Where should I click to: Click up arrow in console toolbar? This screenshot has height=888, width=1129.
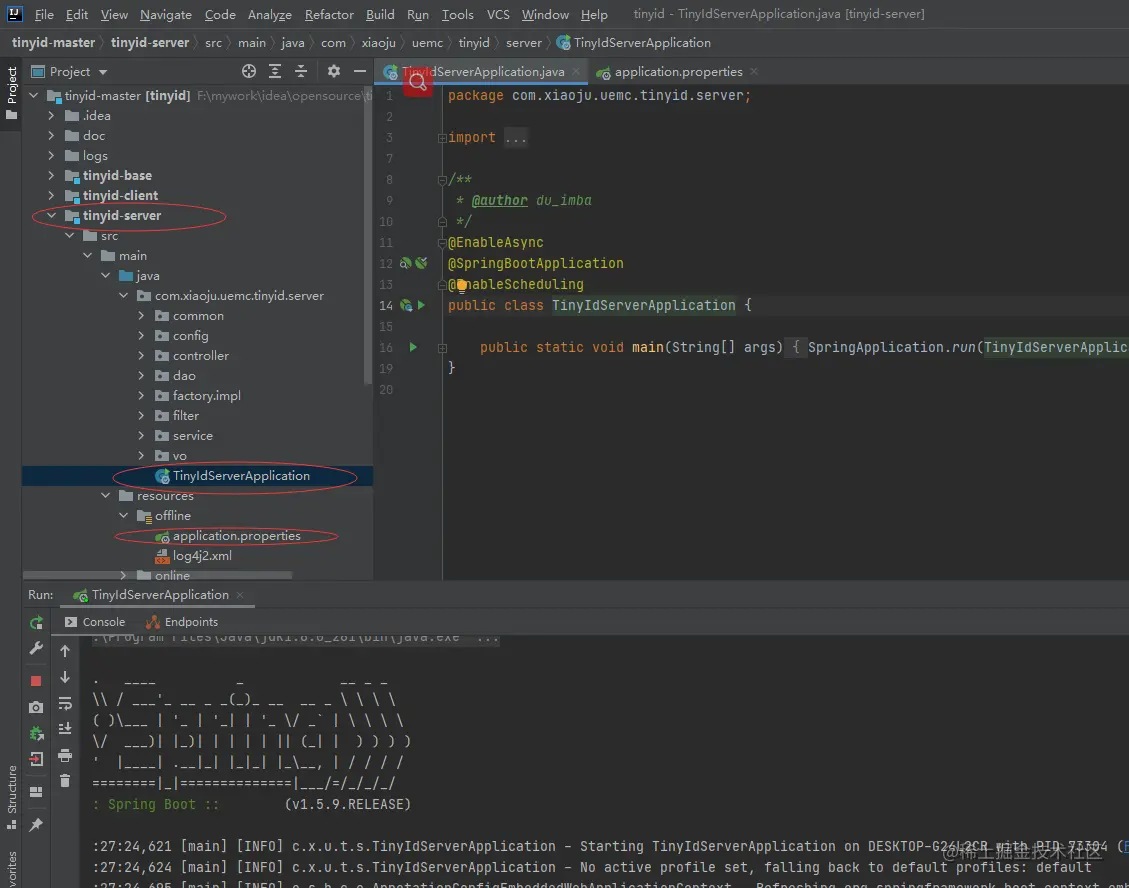click(x=65, y=651)
